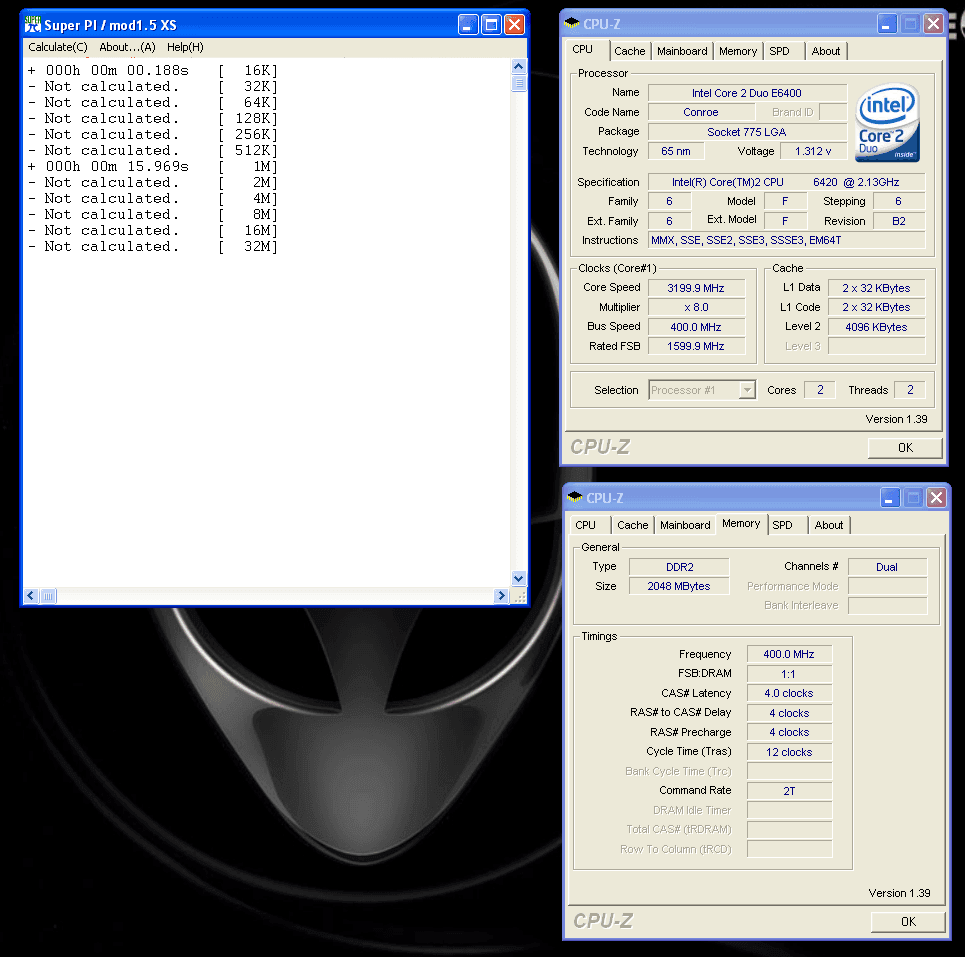Click the chip icon in top CPU-Z title bar
Image resolution: width=965 pixels, height=957 pixels.
[572, 23]
